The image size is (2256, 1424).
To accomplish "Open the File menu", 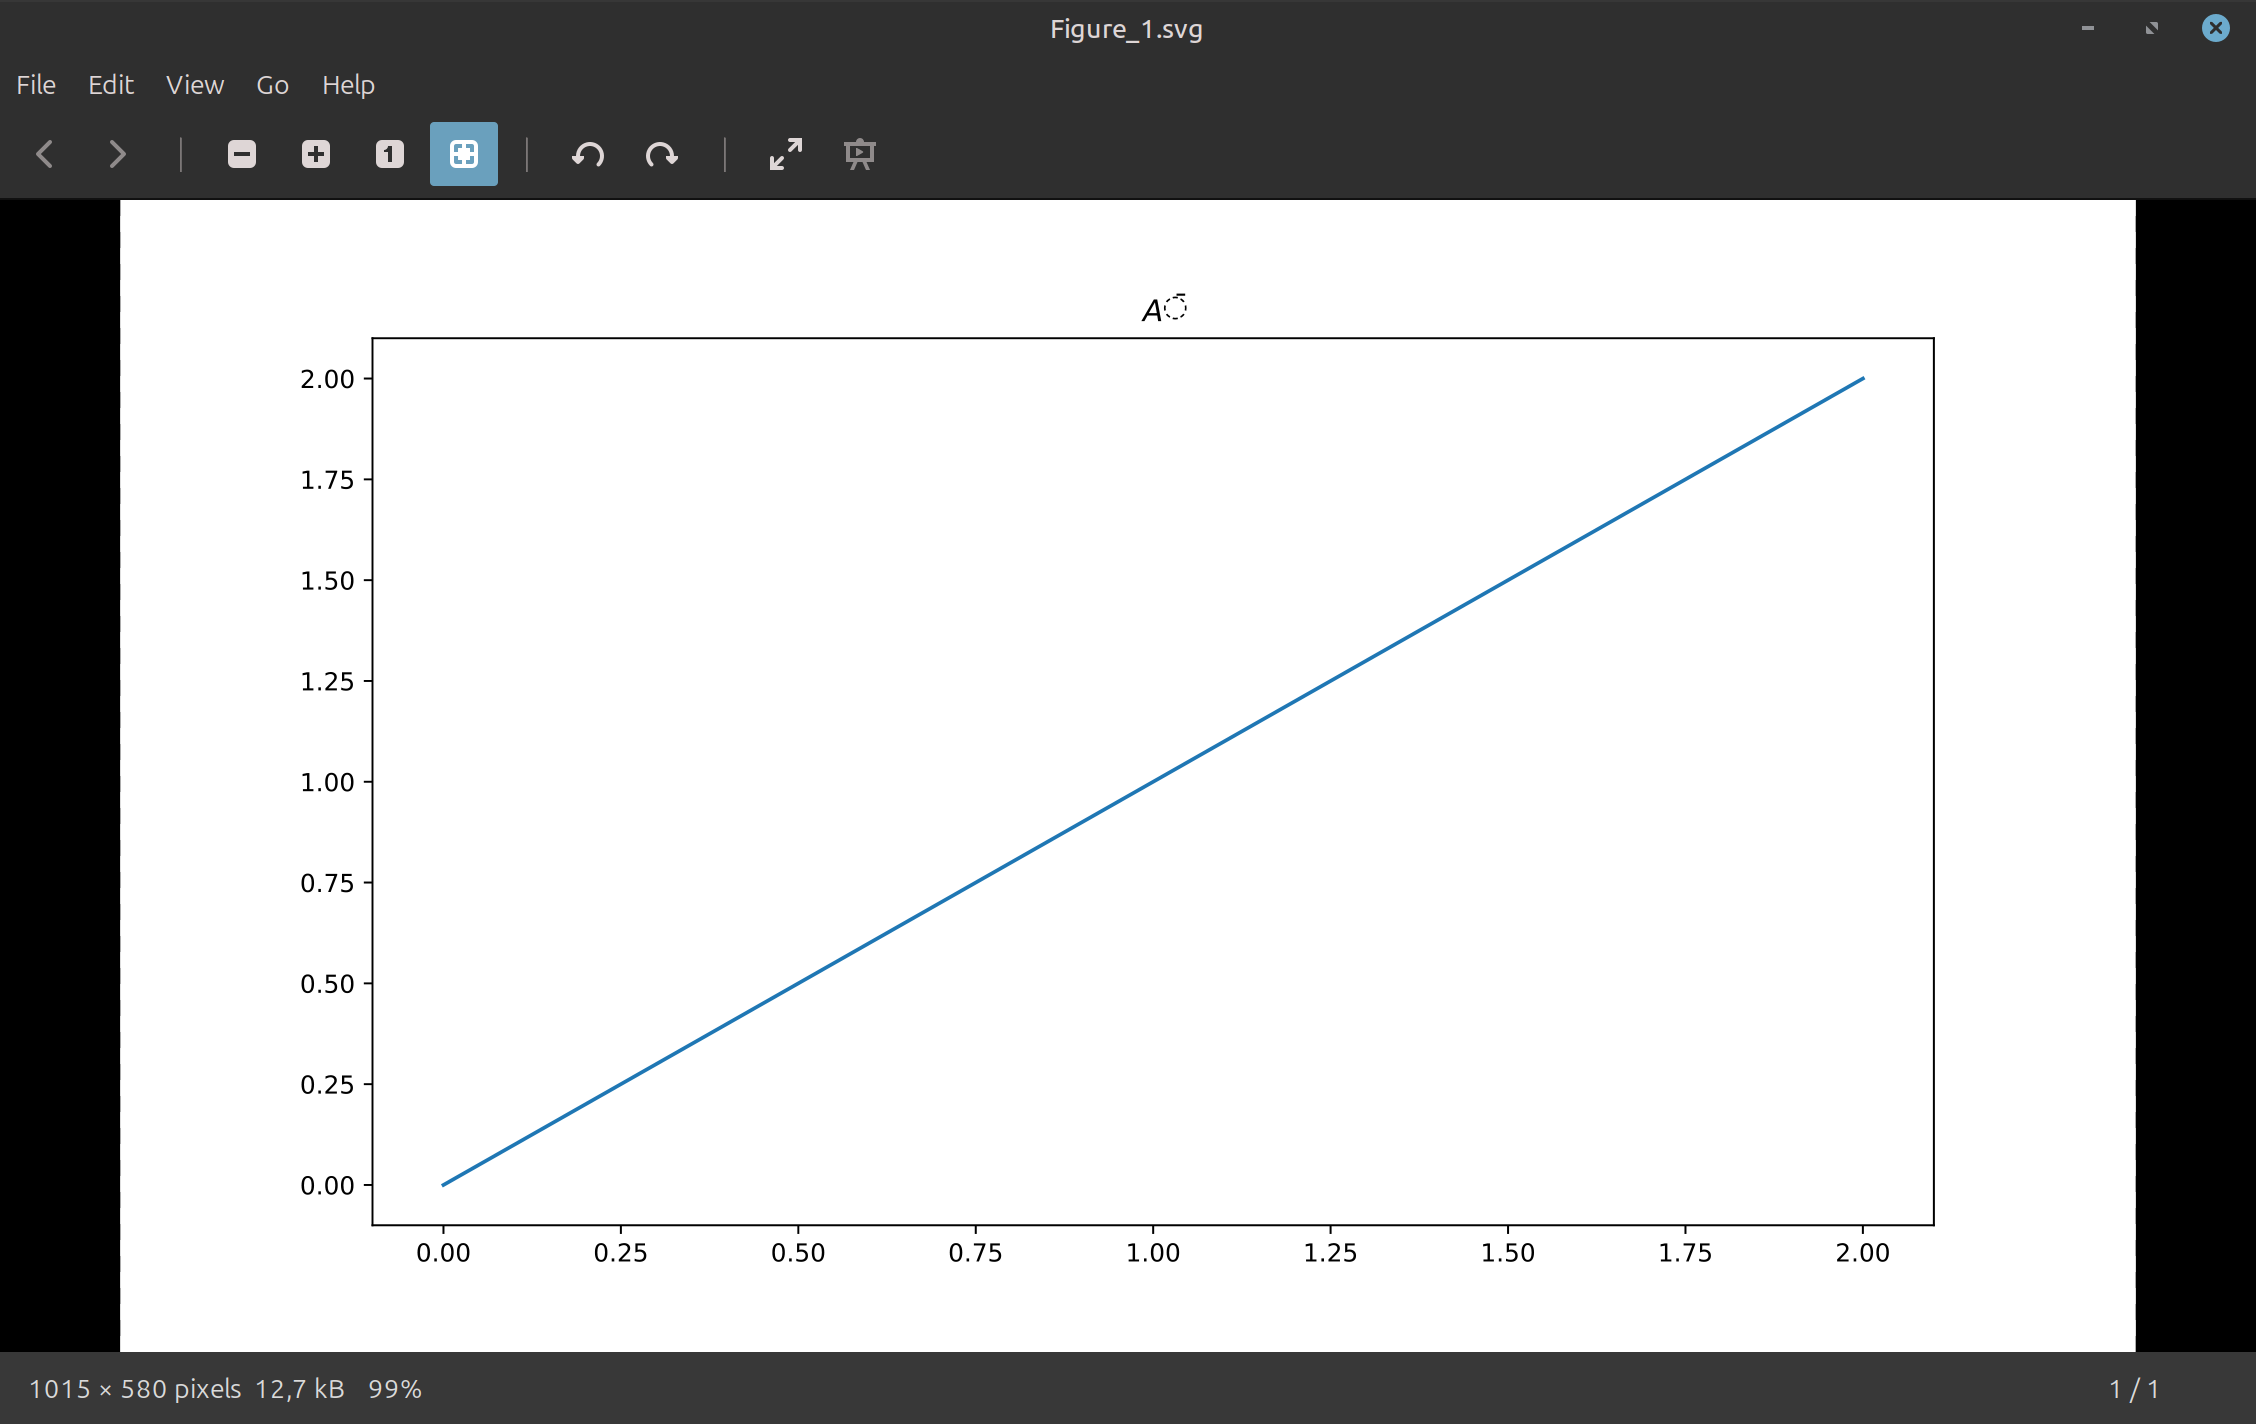I will click(36, 85).
